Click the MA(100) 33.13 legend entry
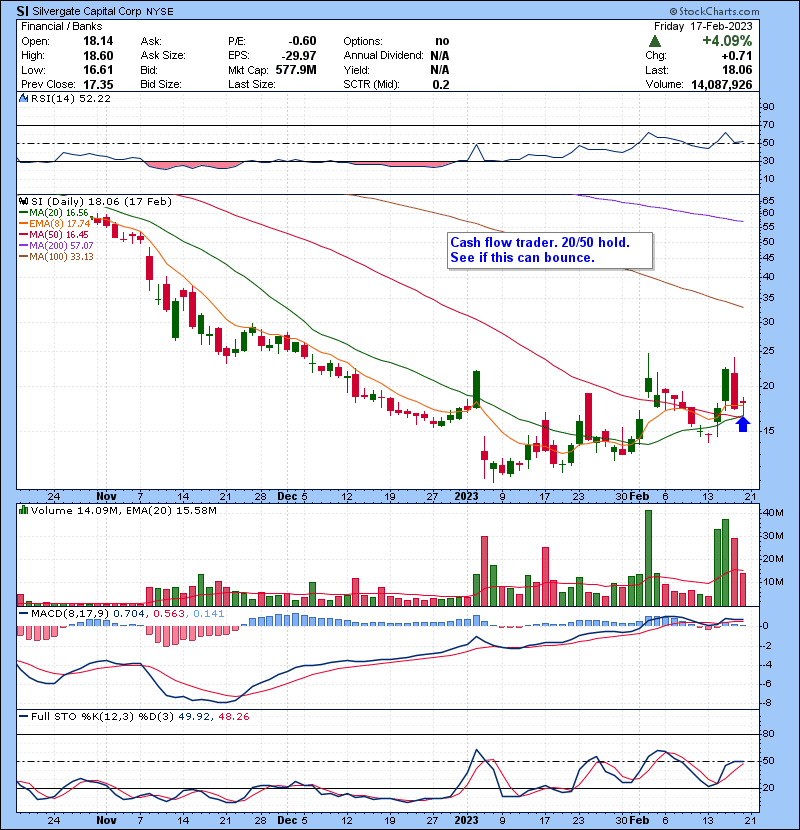The width and height of the screenshot is (800, 830). (56, 257)
